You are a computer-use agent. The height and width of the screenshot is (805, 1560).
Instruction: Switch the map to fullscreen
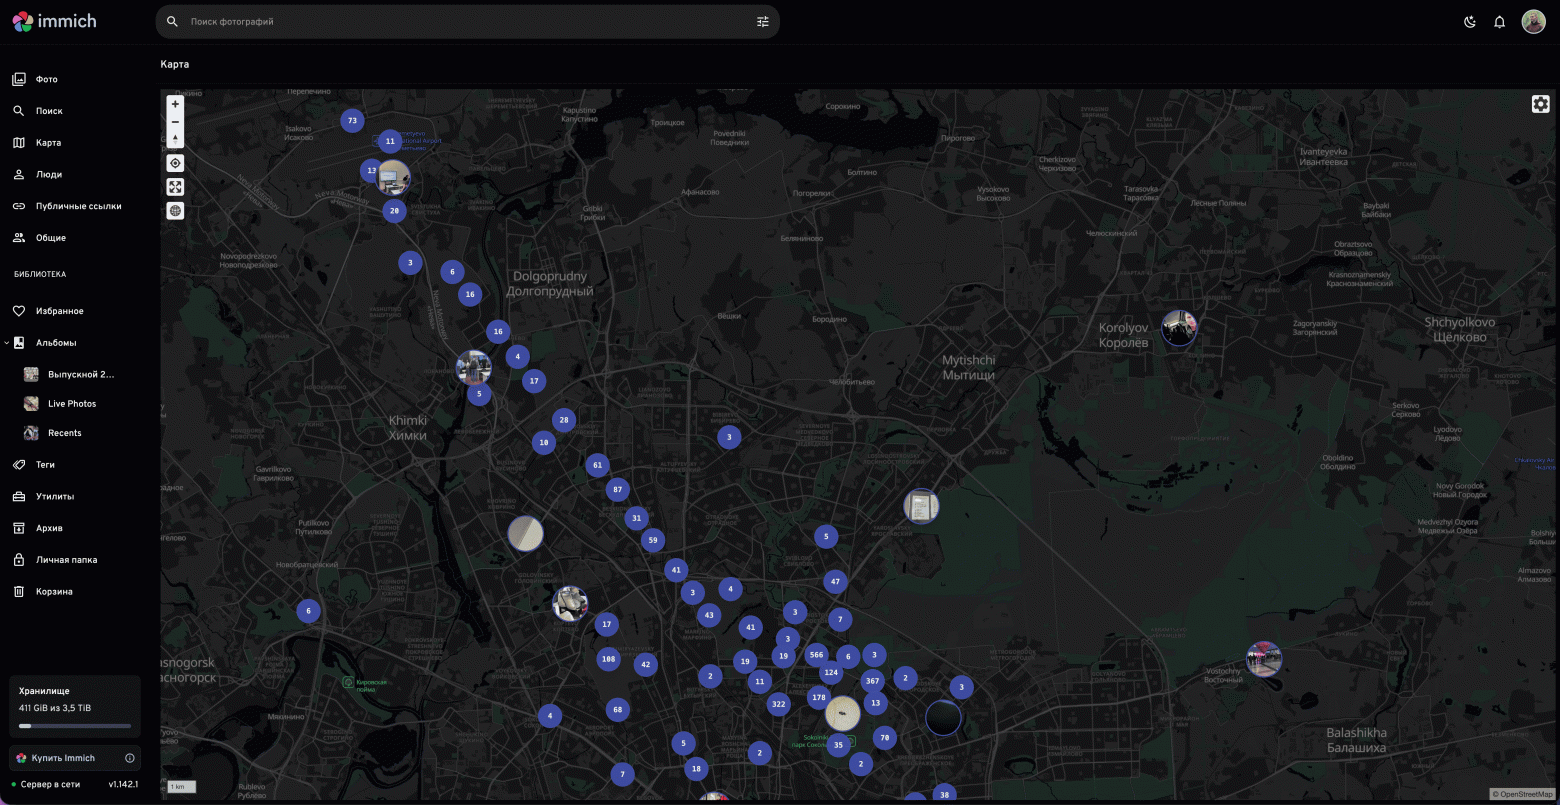pyautogui.click(x=176, y=187)
